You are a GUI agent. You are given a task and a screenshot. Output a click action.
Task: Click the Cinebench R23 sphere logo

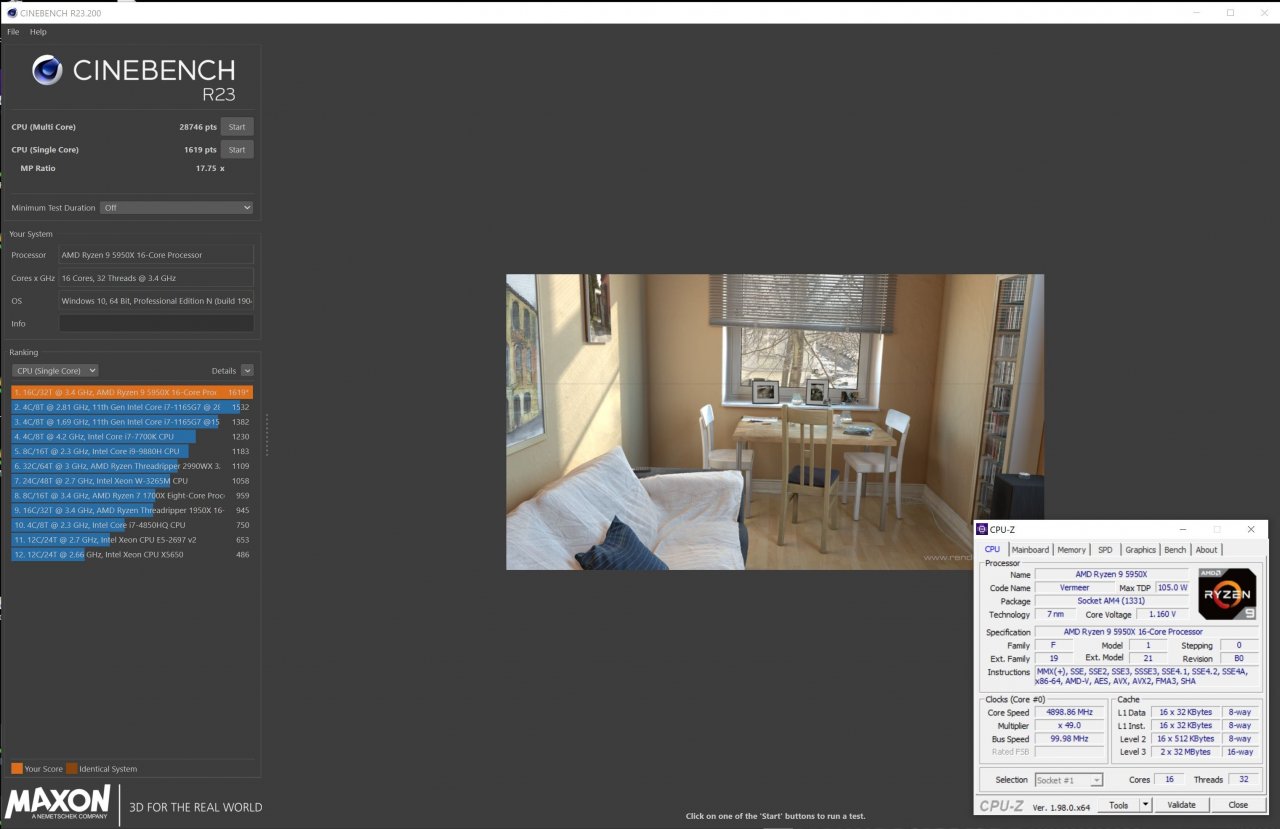pos(47,70)
